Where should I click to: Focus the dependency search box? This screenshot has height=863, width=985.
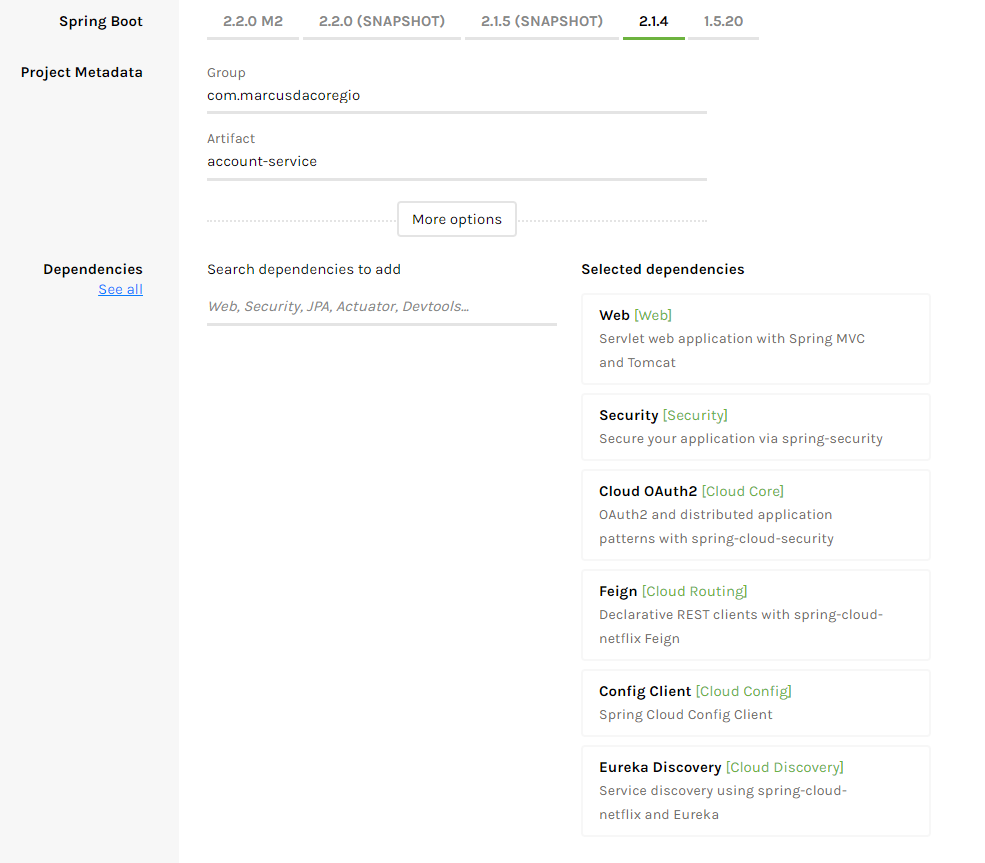(x=380, y=306)
